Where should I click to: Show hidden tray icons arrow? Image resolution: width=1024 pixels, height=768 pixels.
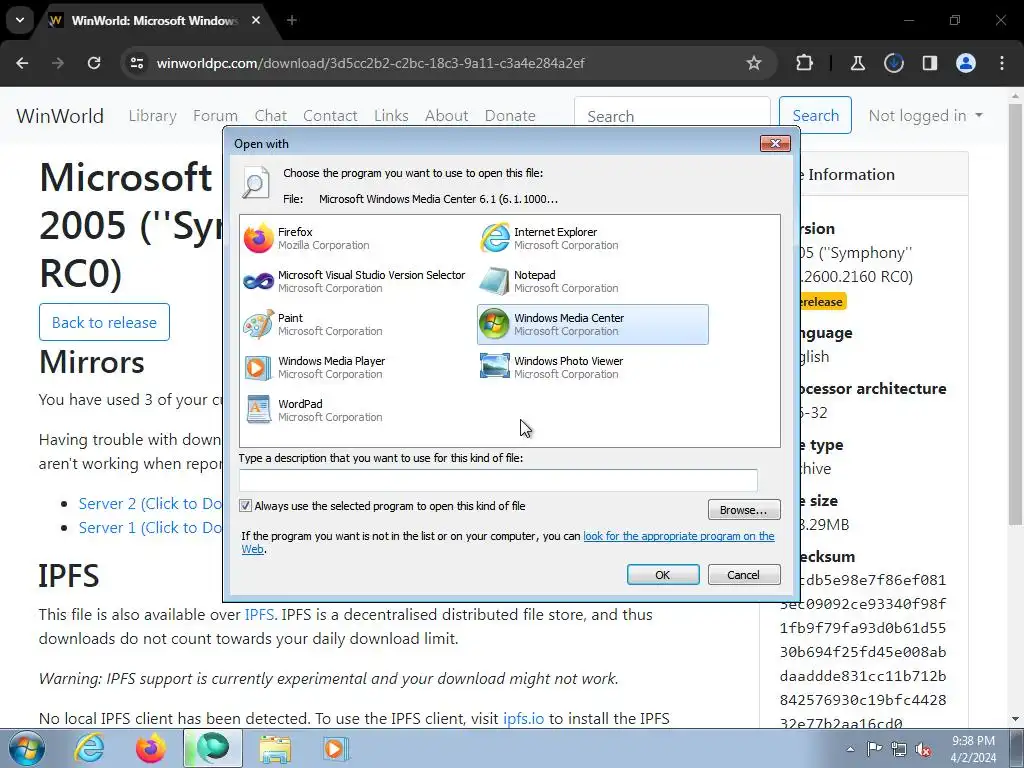pos(850,749)
